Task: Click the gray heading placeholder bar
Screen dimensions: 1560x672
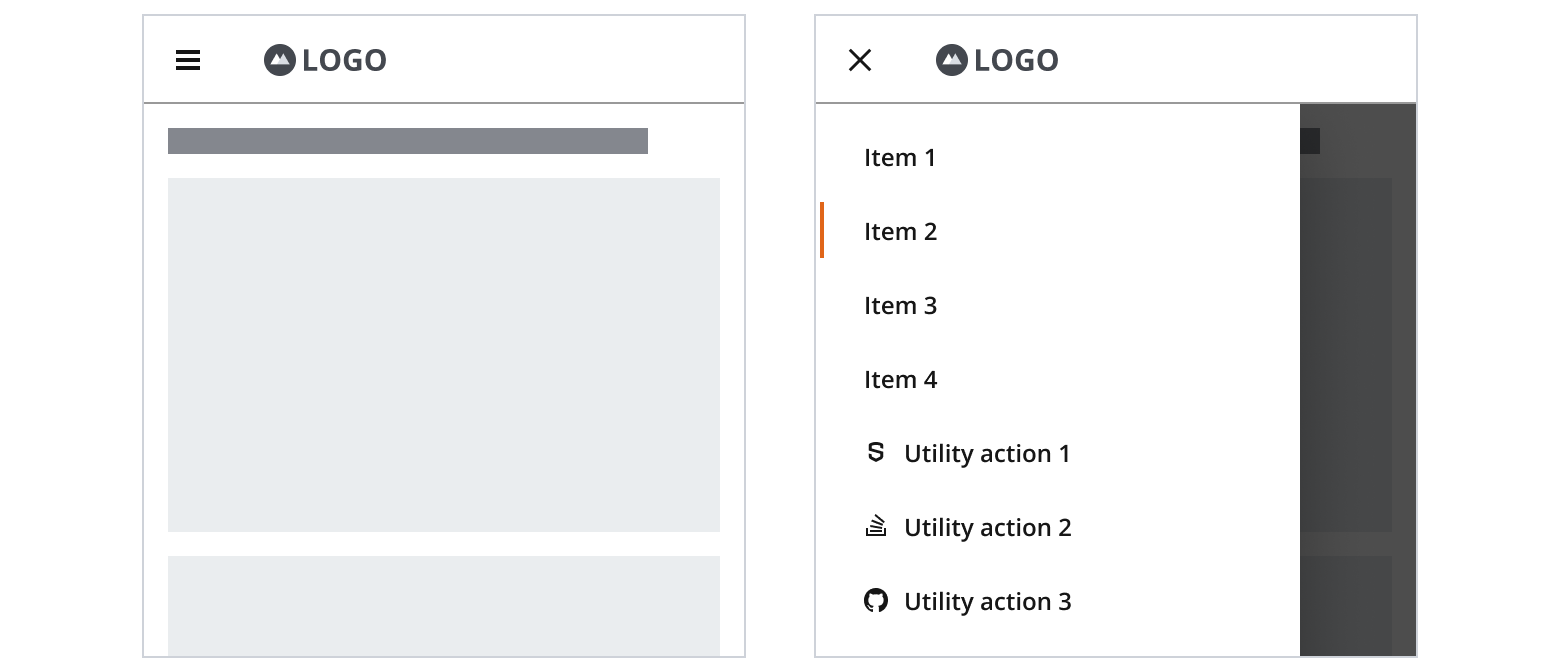Action: point(408,140)
